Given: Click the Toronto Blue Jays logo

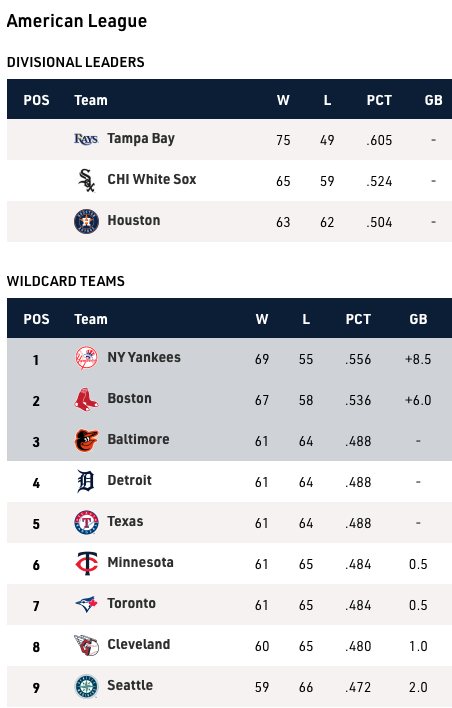Looking at the screenshot, I should (x=86, y=605).
